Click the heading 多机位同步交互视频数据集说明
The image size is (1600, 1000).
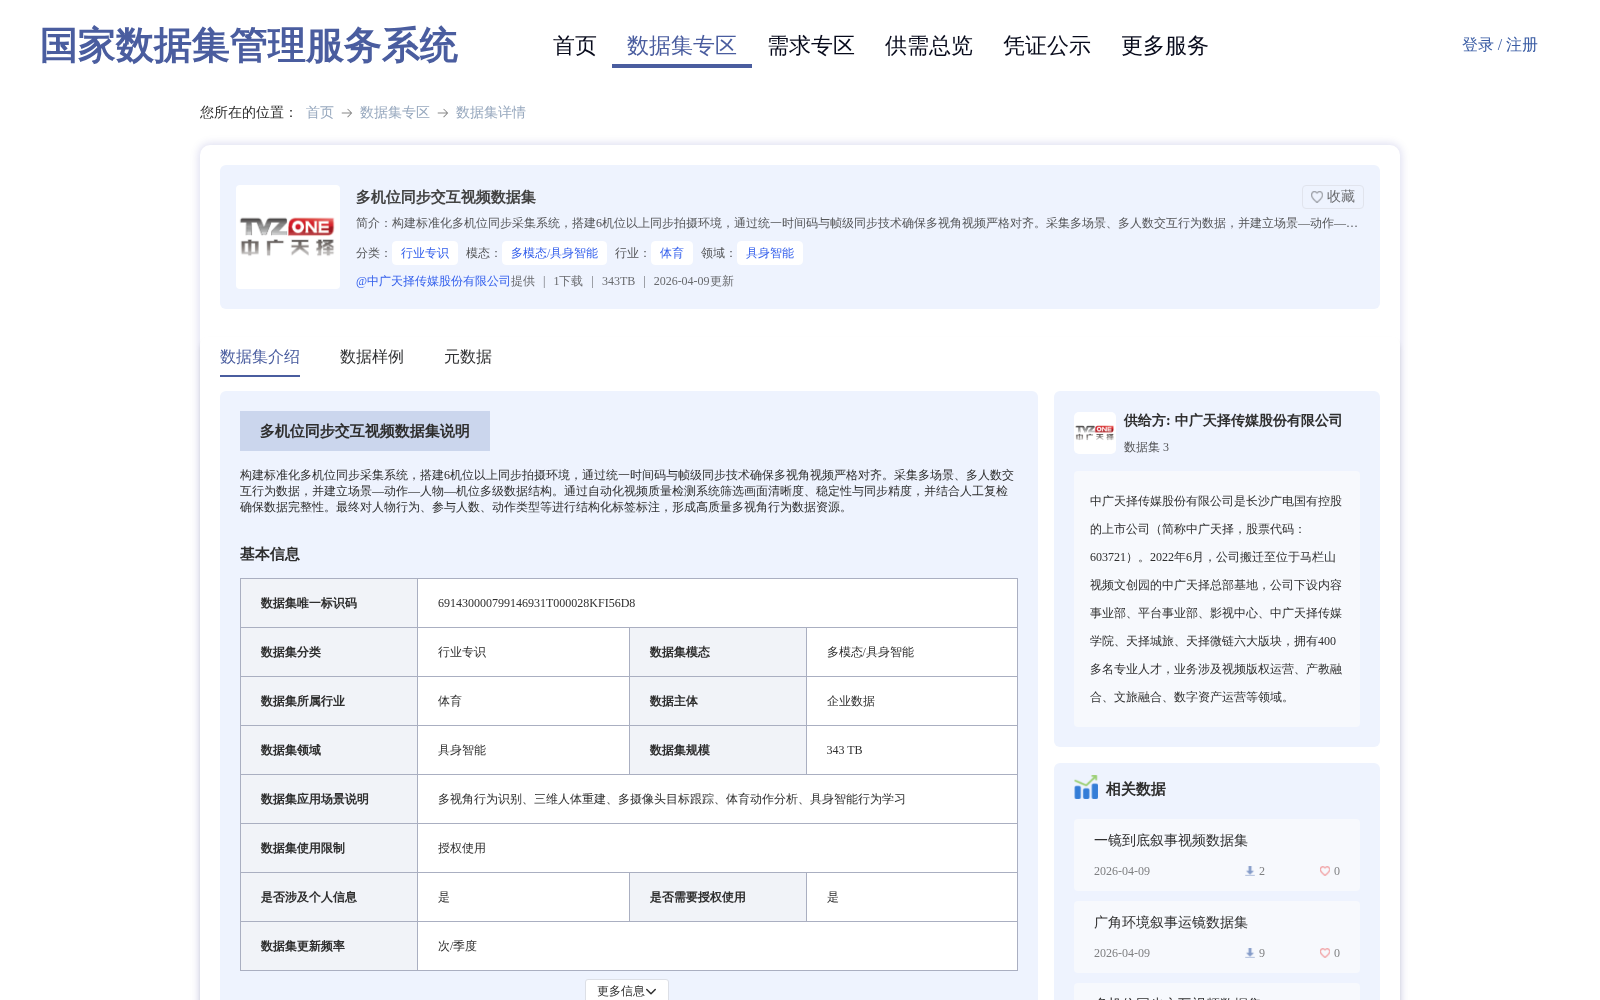point(365,431)
